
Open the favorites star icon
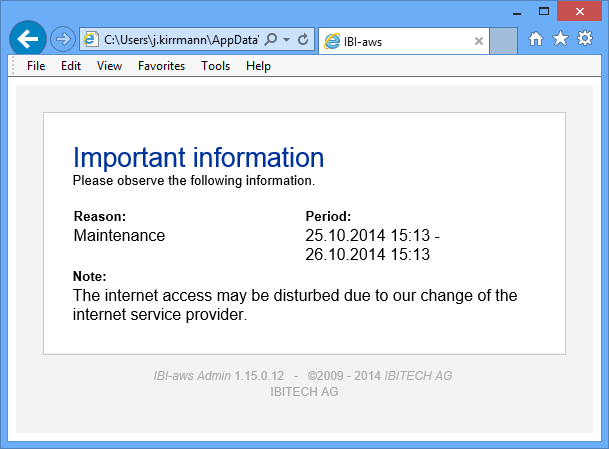(x=560, y=39)
